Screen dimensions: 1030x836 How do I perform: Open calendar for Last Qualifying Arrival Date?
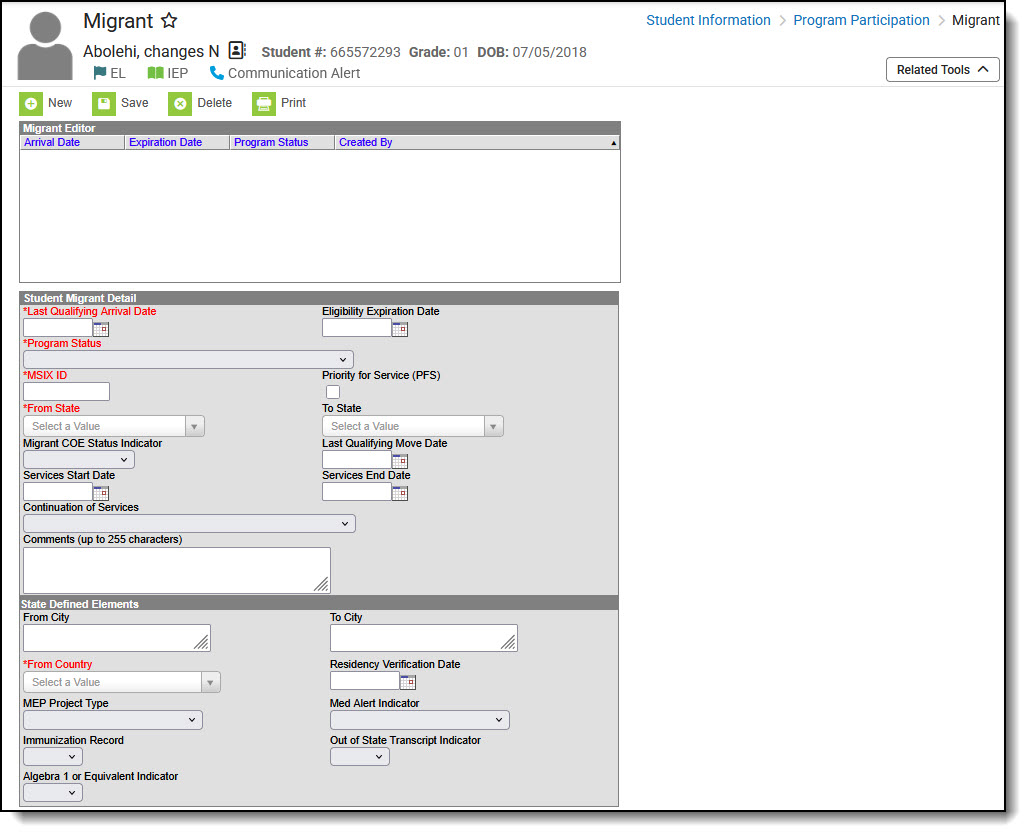(101, 329)
